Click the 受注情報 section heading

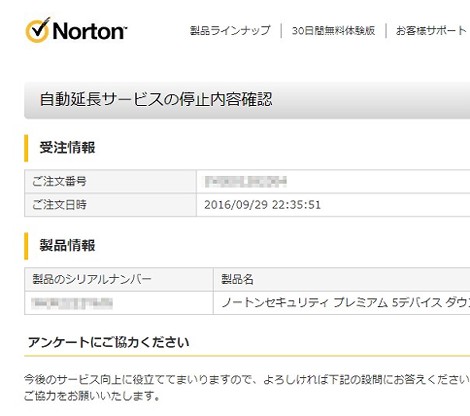pyautogui.click(x=67, y=147)
